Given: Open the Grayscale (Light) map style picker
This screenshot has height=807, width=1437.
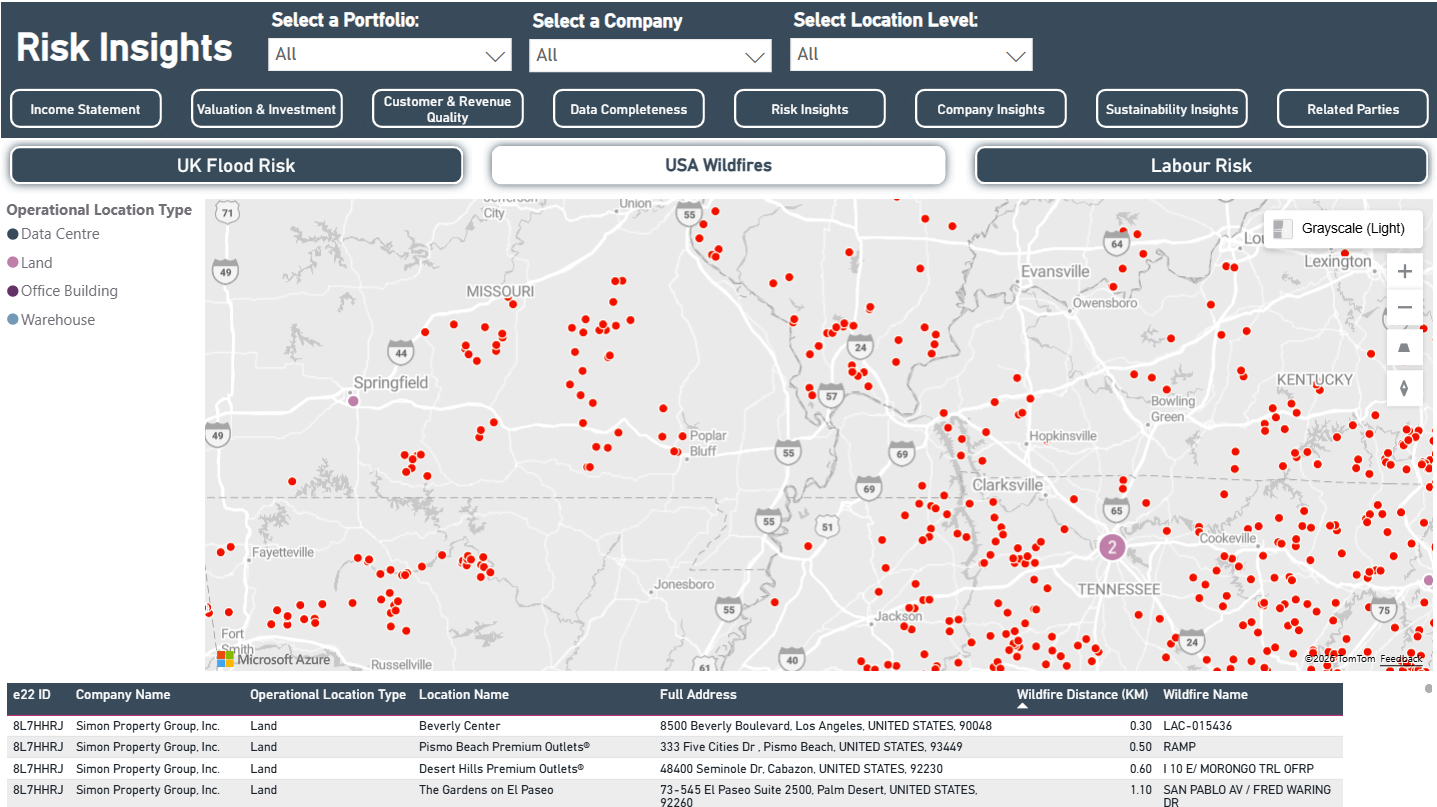Looking at the screenshot, I should pyautogui.click(x=1343, y=229).
